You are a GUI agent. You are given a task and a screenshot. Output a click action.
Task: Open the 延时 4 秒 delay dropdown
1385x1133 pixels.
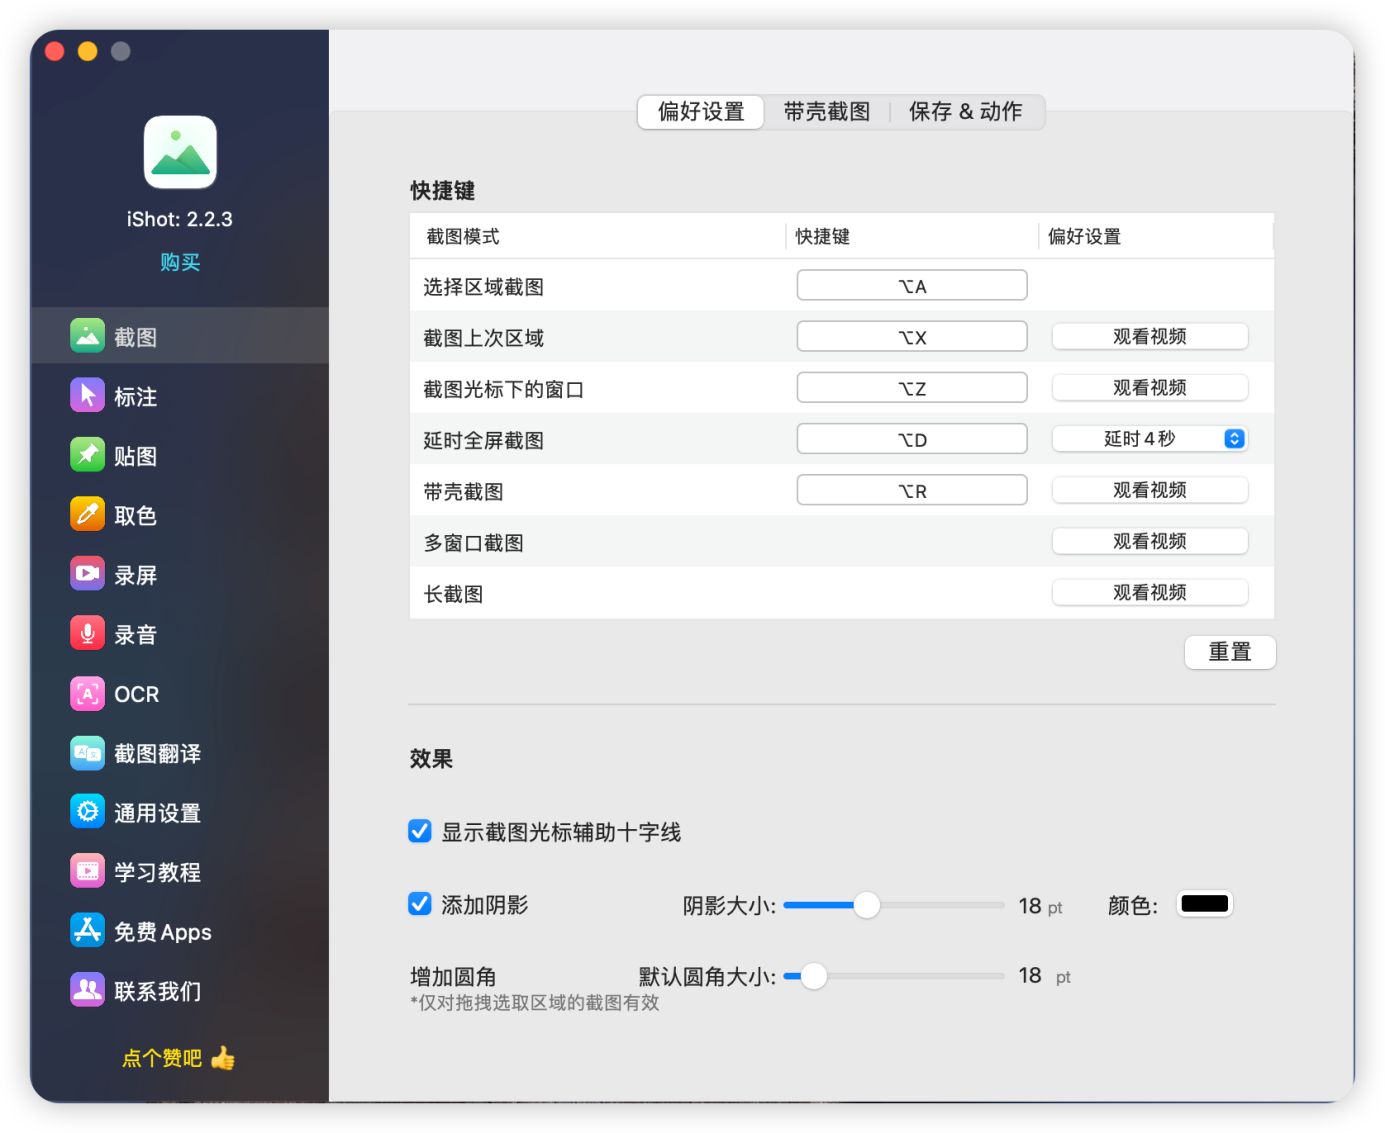(1149, 438)
